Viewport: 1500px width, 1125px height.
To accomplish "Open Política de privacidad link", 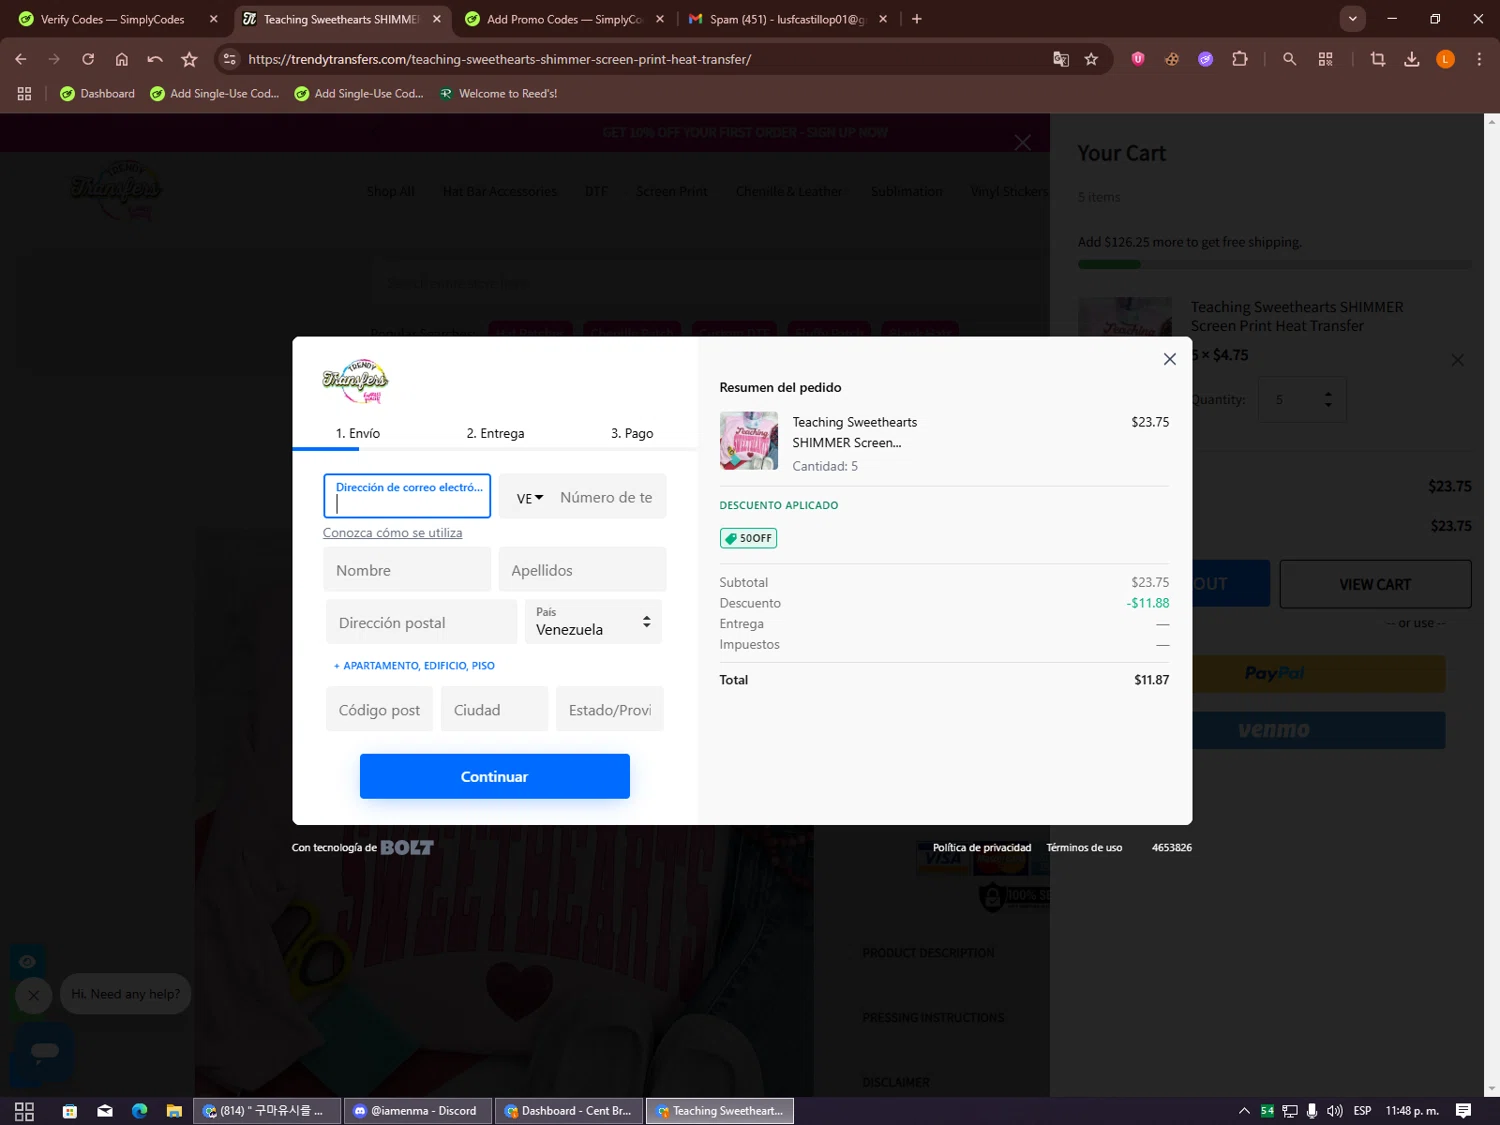I will tap(982, 848).
